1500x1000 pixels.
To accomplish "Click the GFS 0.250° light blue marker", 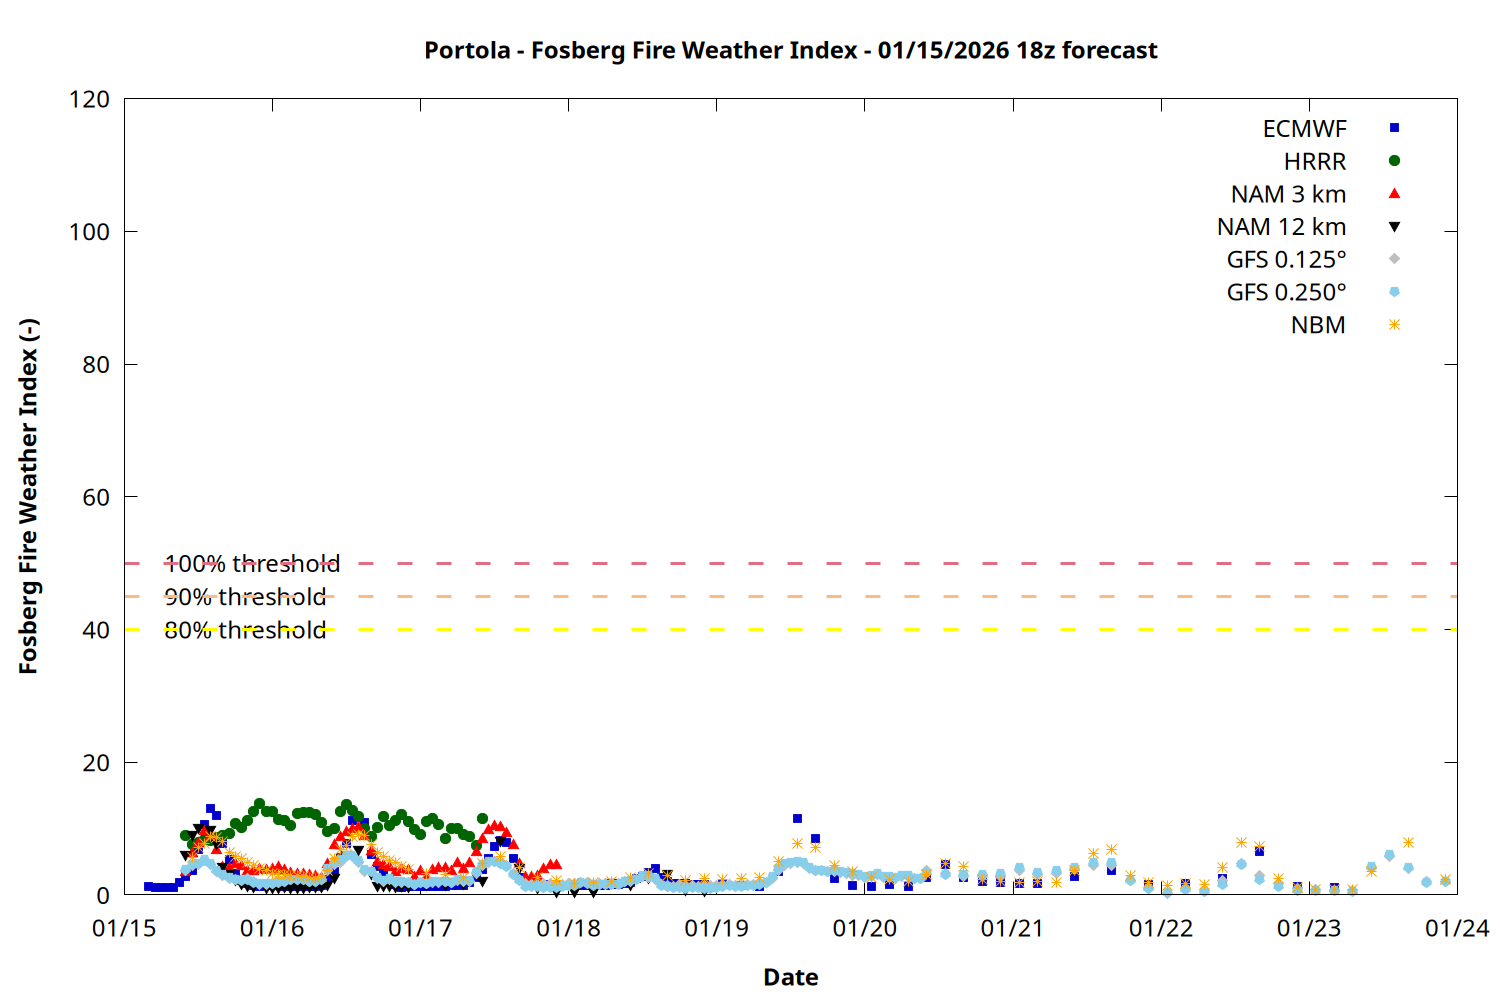I will (1394, 292).
